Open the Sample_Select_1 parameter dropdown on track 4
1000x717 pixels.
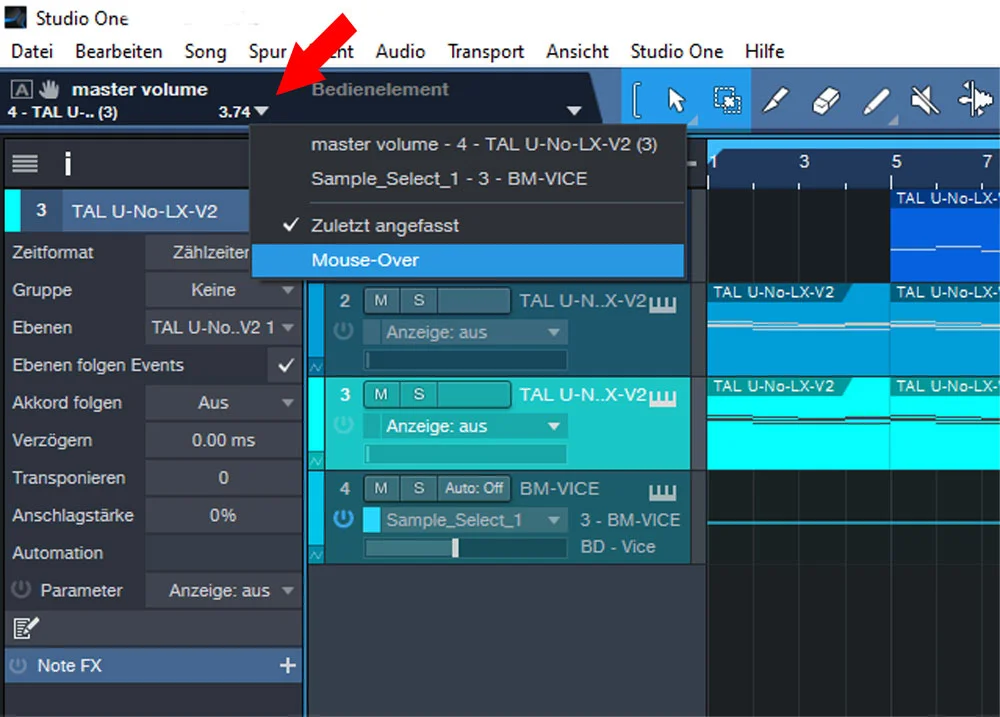(473, 520)
